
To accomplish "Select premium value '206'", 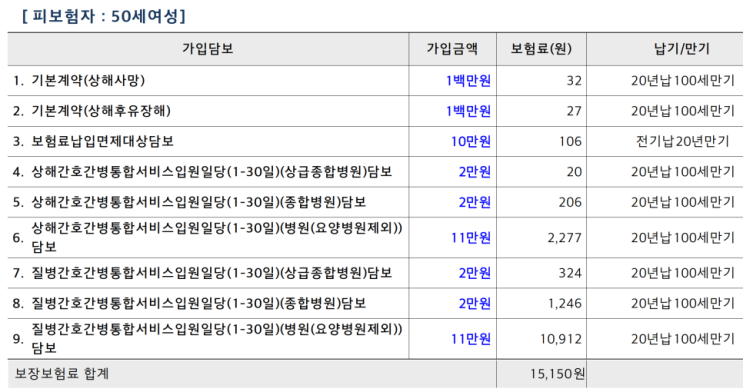I will [x=570, y=202].
